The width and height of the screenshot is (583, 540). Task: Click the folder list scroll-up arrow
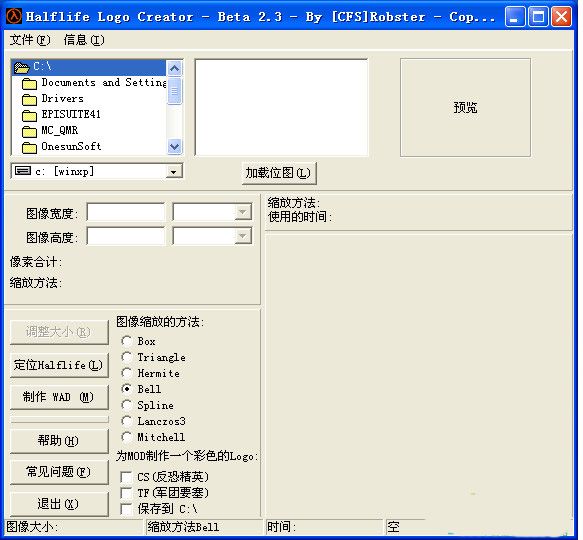pos(174,68)
